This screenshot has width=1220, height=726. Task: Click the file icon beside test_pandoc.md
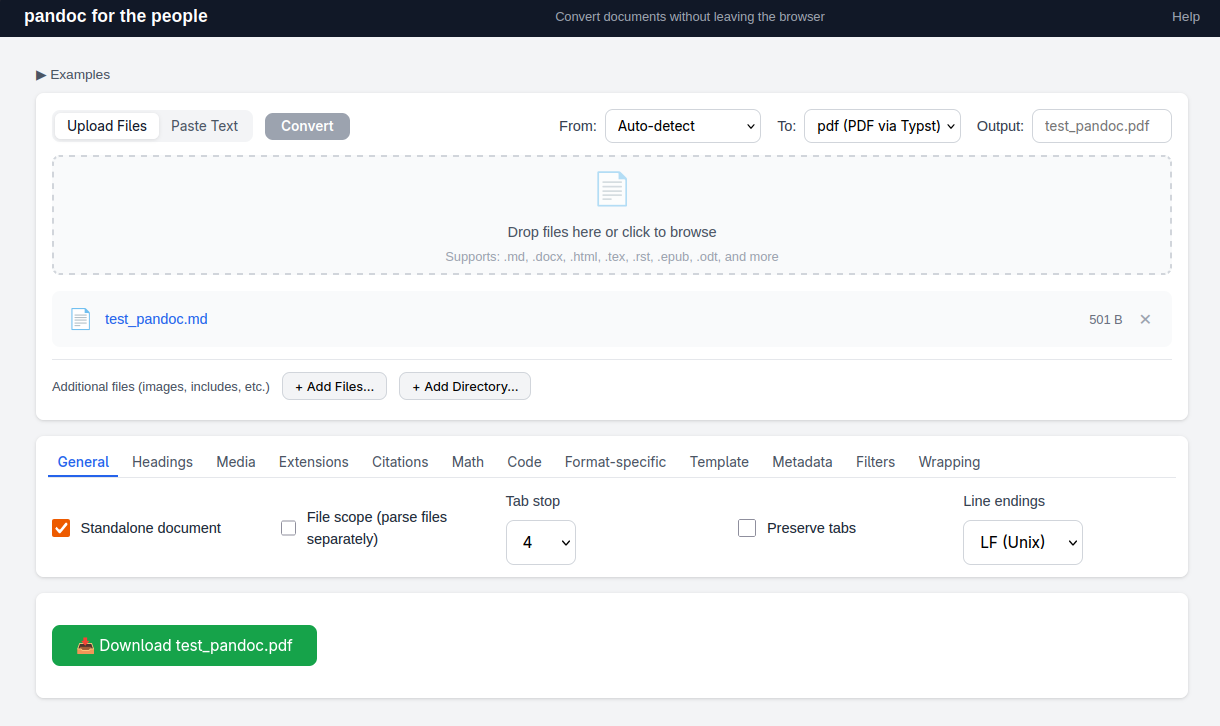pyautogui.click(x=80, y=319)
